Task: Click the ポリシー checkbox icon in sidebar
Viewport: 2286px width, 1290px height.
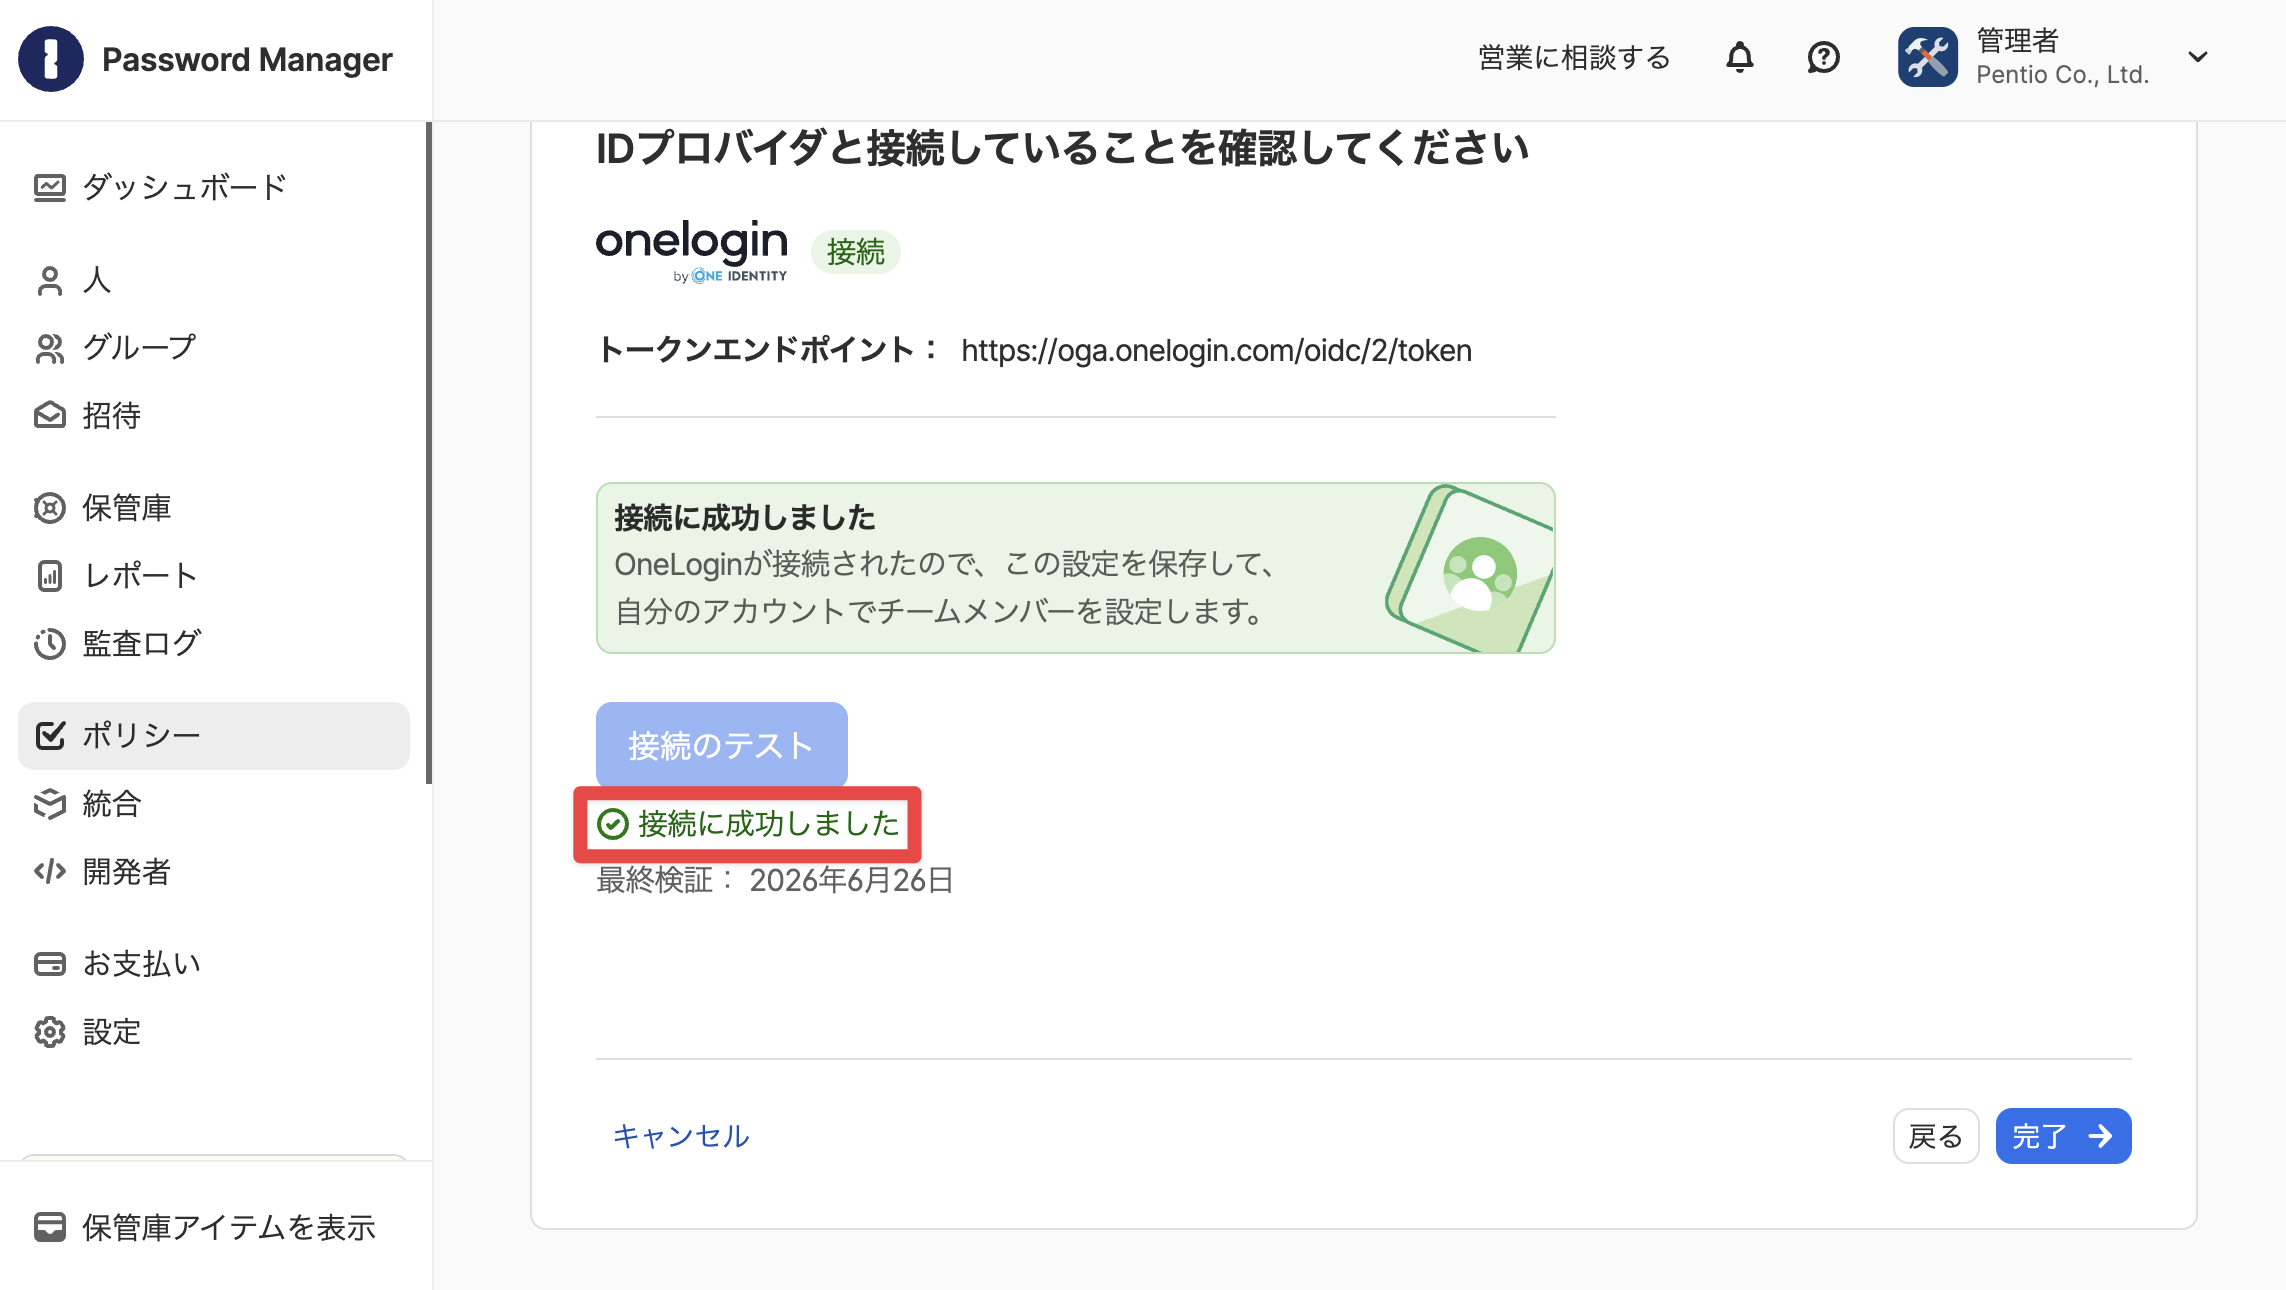Action: [x=50, y=735]
